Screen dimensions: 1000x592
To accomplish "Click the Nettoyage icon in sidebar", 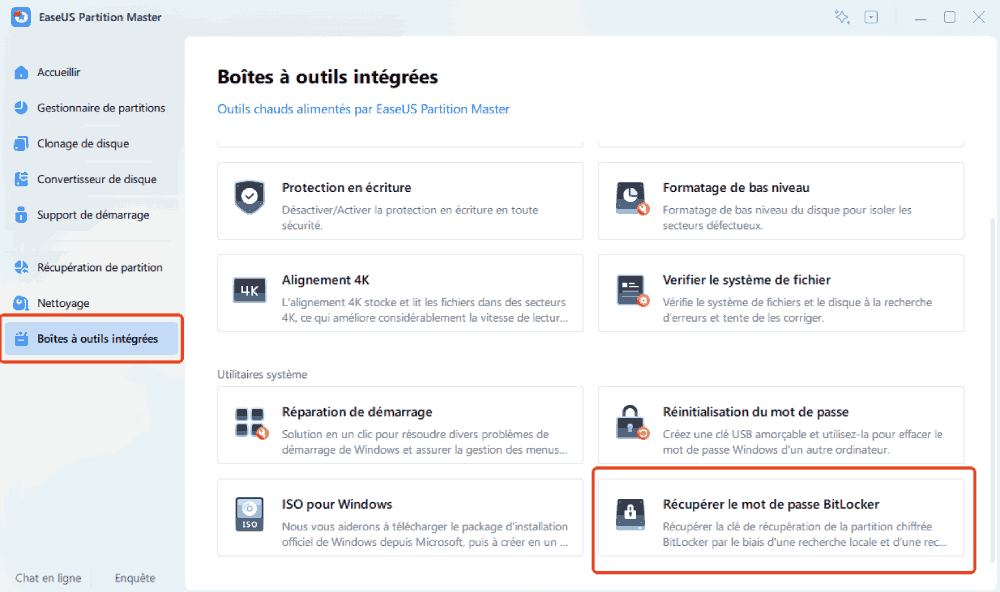I will (x=21, y=303).
